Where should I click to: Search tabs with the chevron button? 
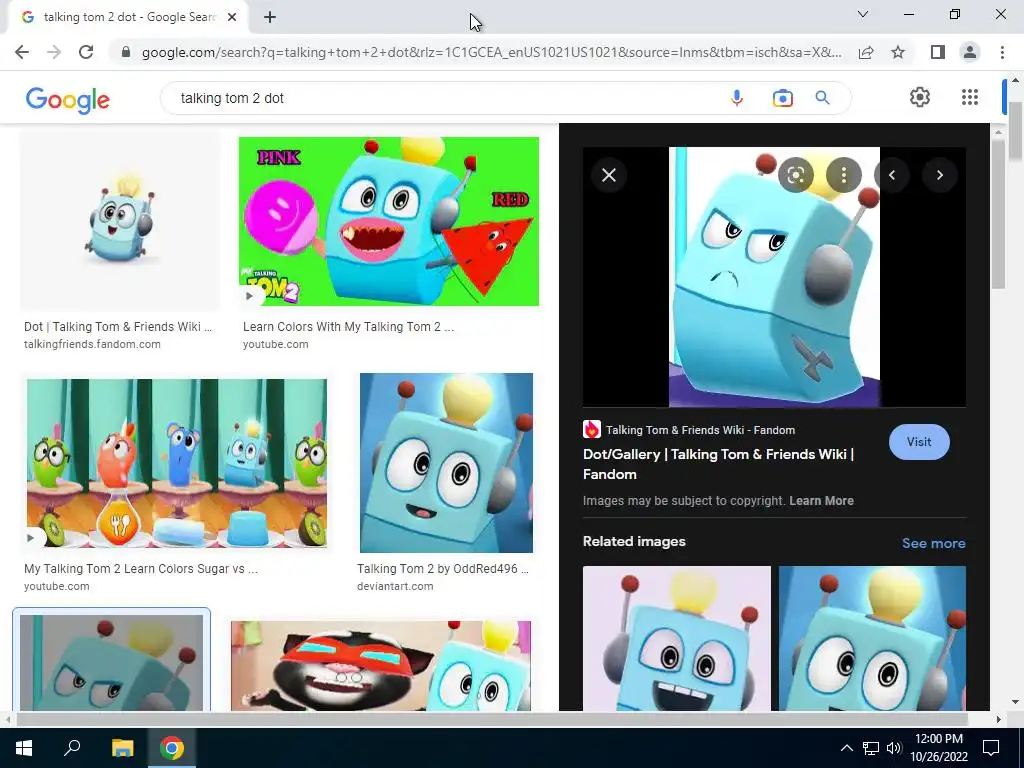[863, 14]
